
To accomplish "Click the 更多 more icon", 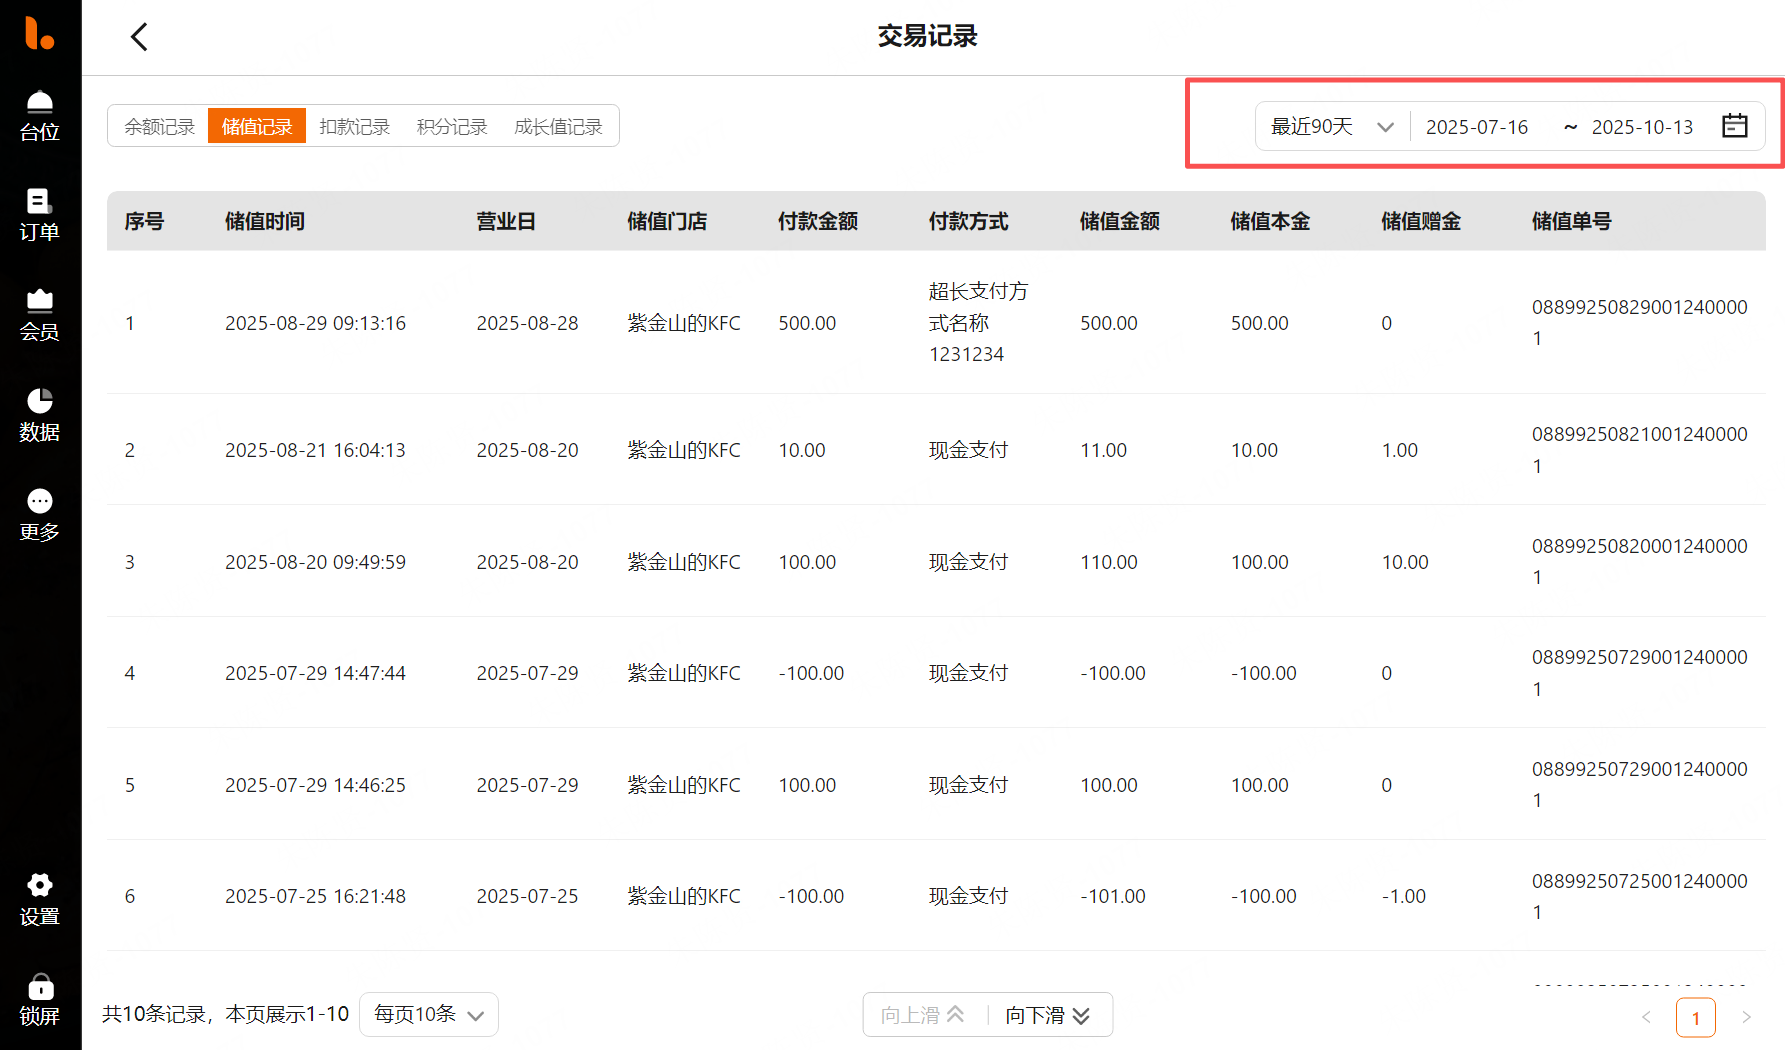I will 40,515.
